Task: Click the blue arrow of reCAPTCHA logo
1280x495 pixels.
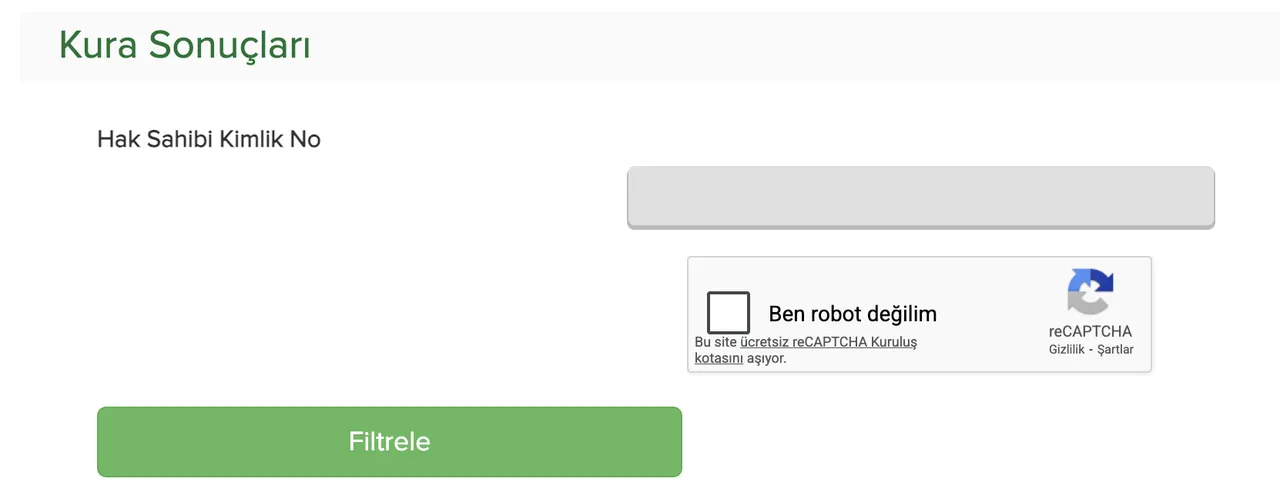Action: pyautogui.click(x=1100, y=280)
